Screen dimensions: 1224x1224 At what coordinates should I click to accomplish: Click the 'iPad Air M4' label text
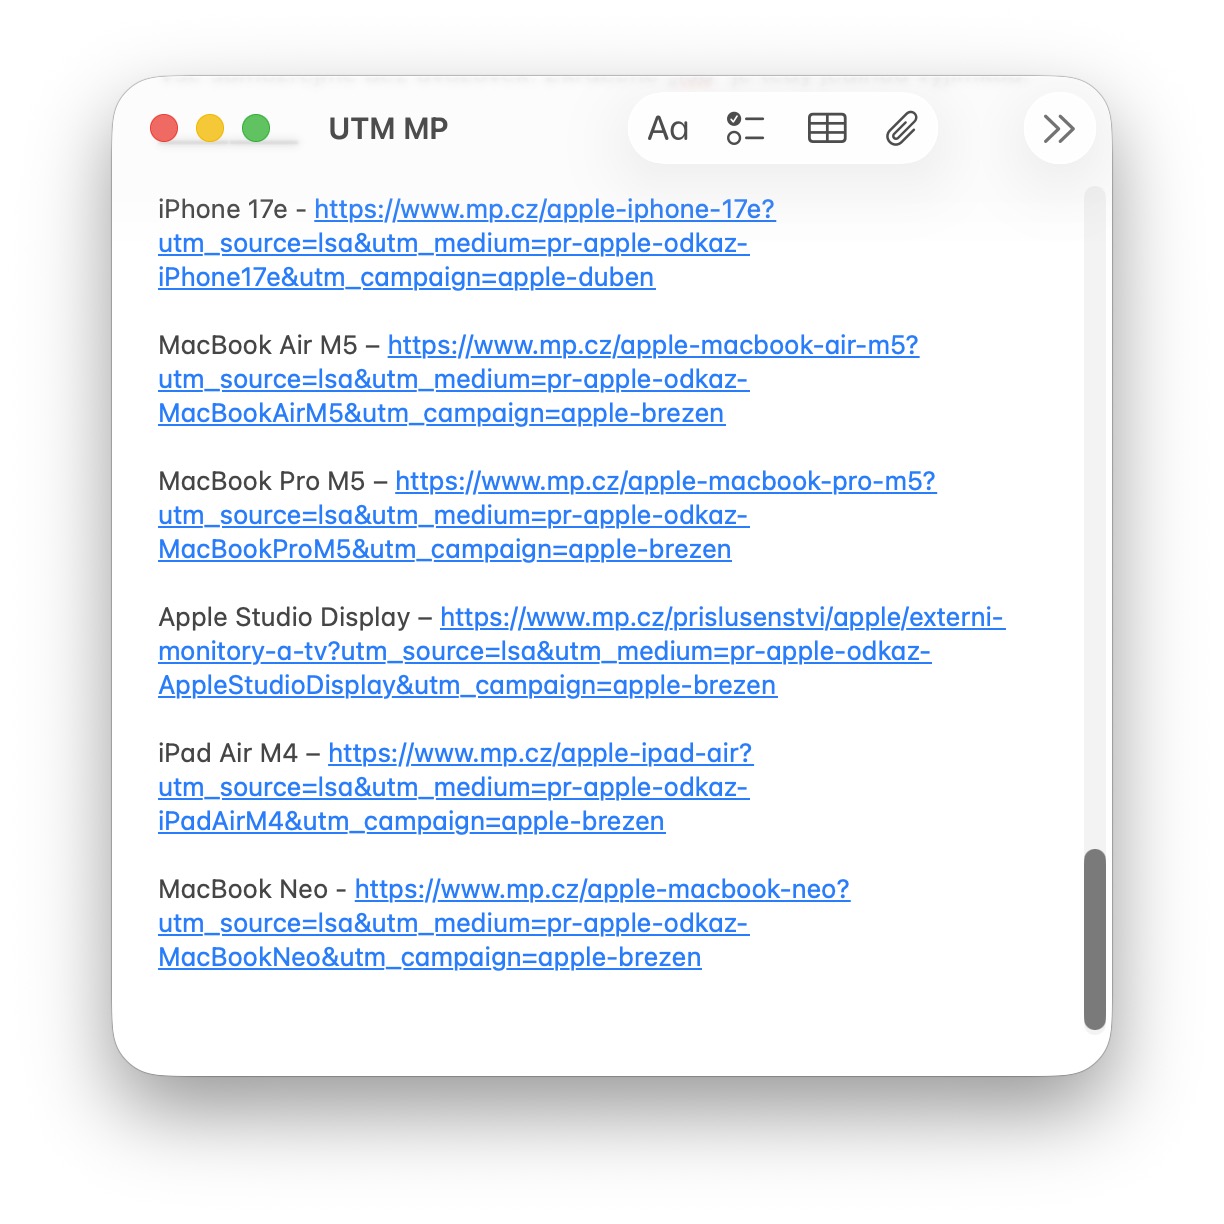(228, 753)
